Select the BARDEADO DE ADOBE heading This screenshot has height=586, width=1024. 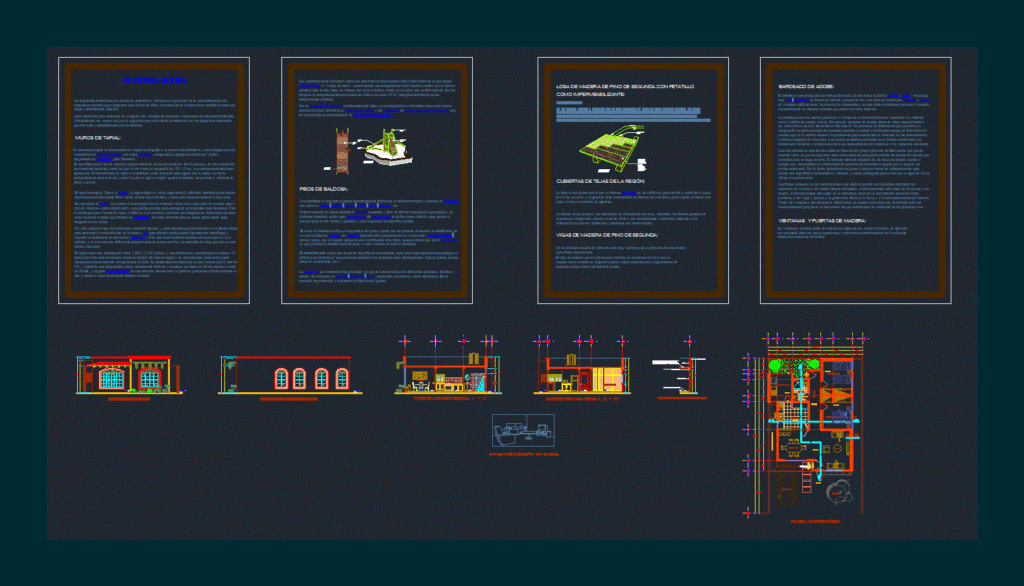tap(806, 86)
